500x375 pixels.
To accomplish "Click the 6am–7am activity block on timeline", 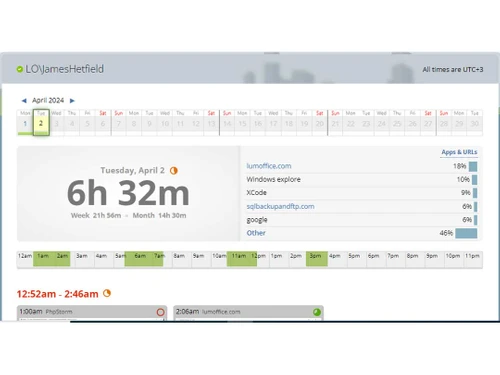I will coord(144,259).
